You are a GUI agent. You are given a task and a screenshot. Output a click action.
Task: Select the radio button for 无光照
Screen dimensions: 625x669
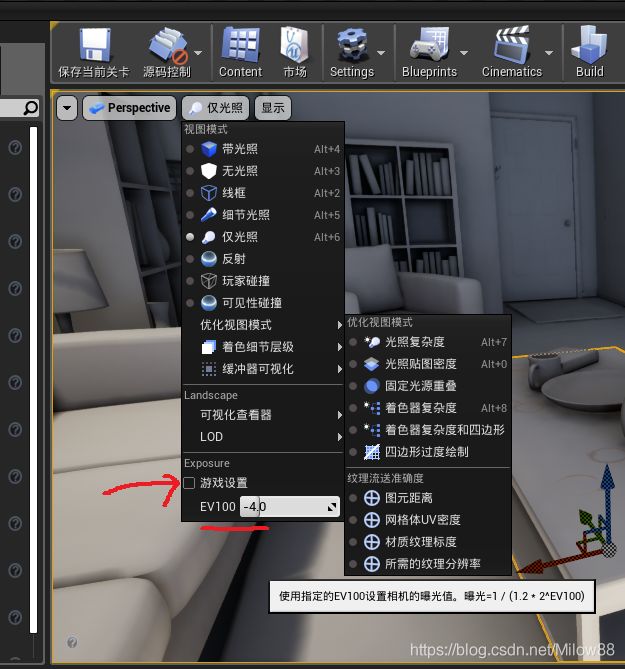coord(190,171)
